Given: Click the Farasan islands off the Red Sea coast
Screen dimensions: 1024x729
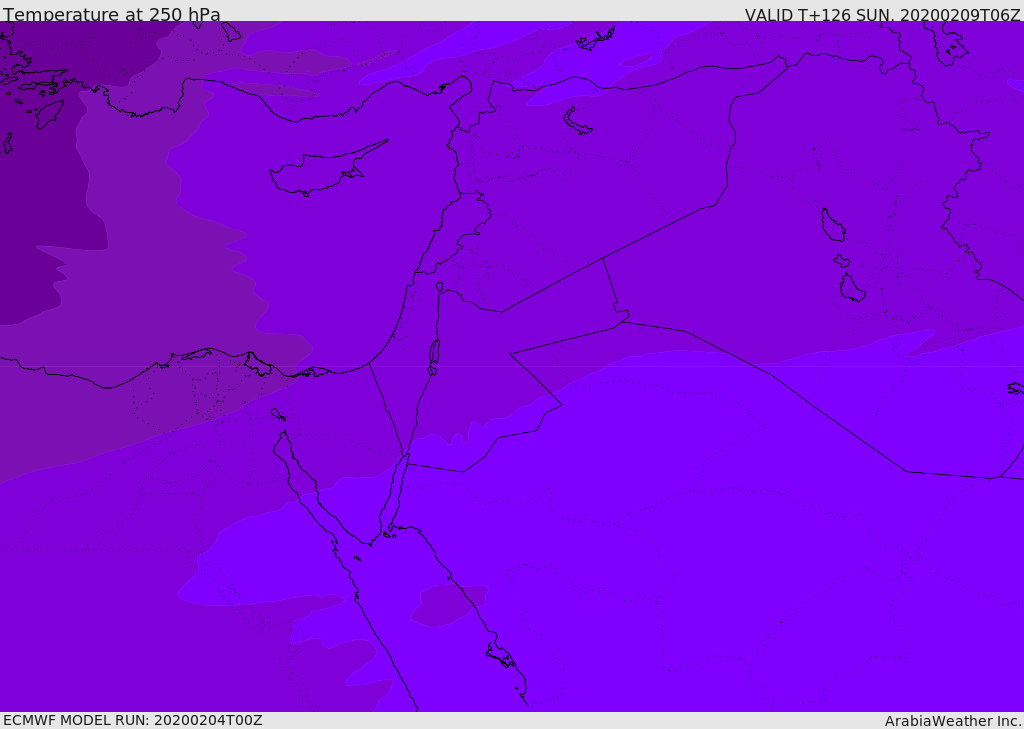Looking at the screenshot, I should (x=501, y=656).
